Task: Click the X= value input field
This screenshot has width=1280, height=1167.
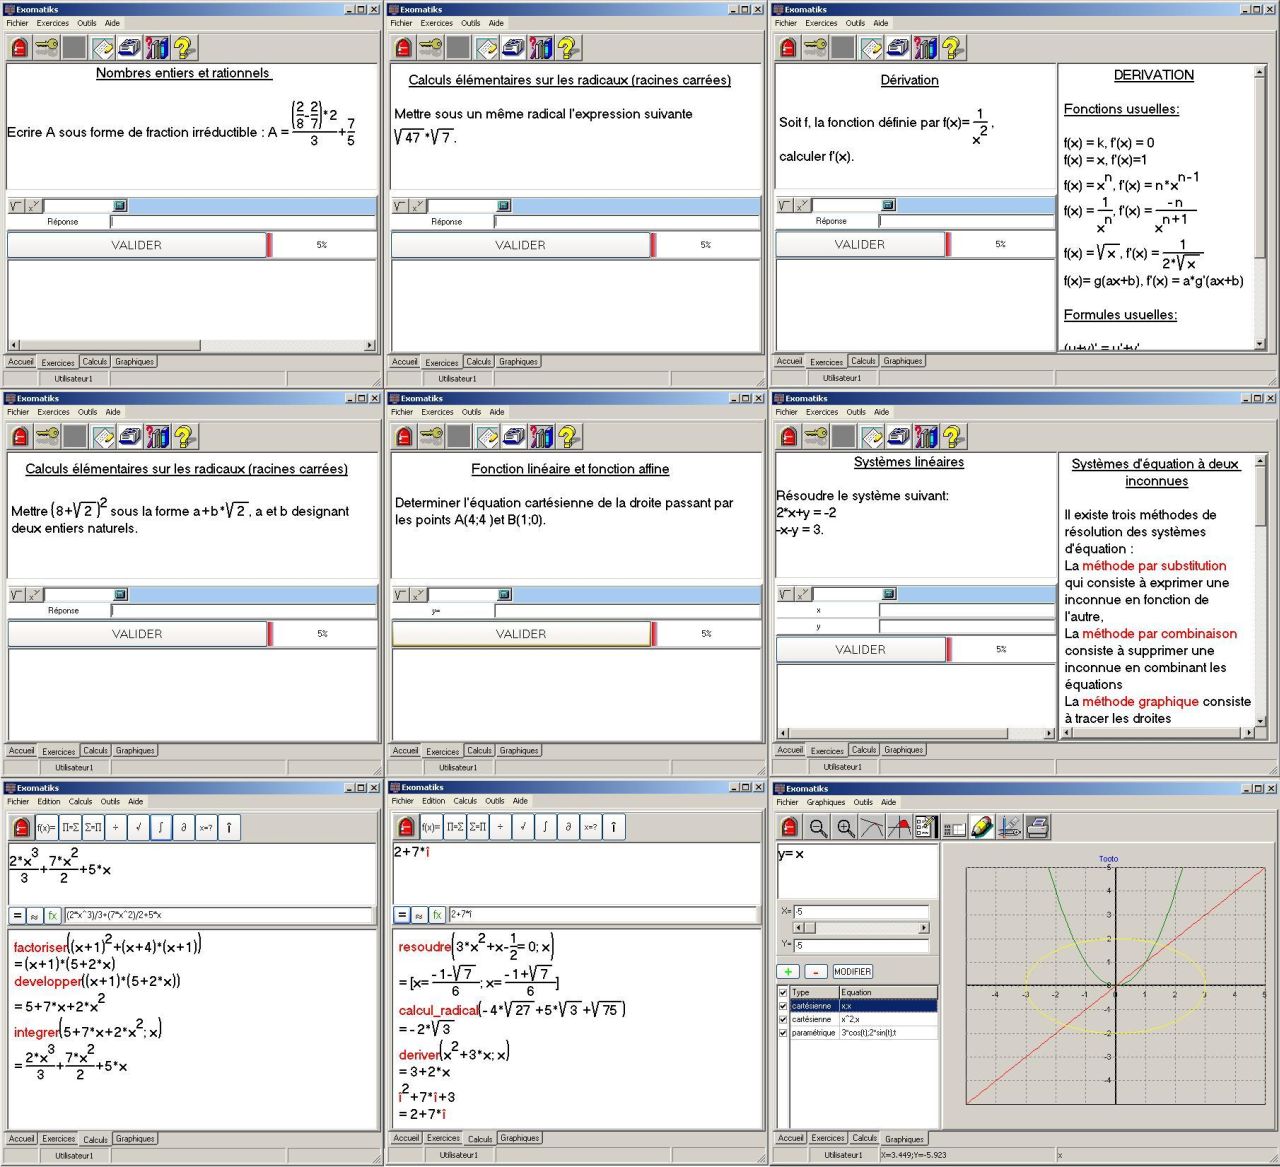Action: tap(860, 912)
